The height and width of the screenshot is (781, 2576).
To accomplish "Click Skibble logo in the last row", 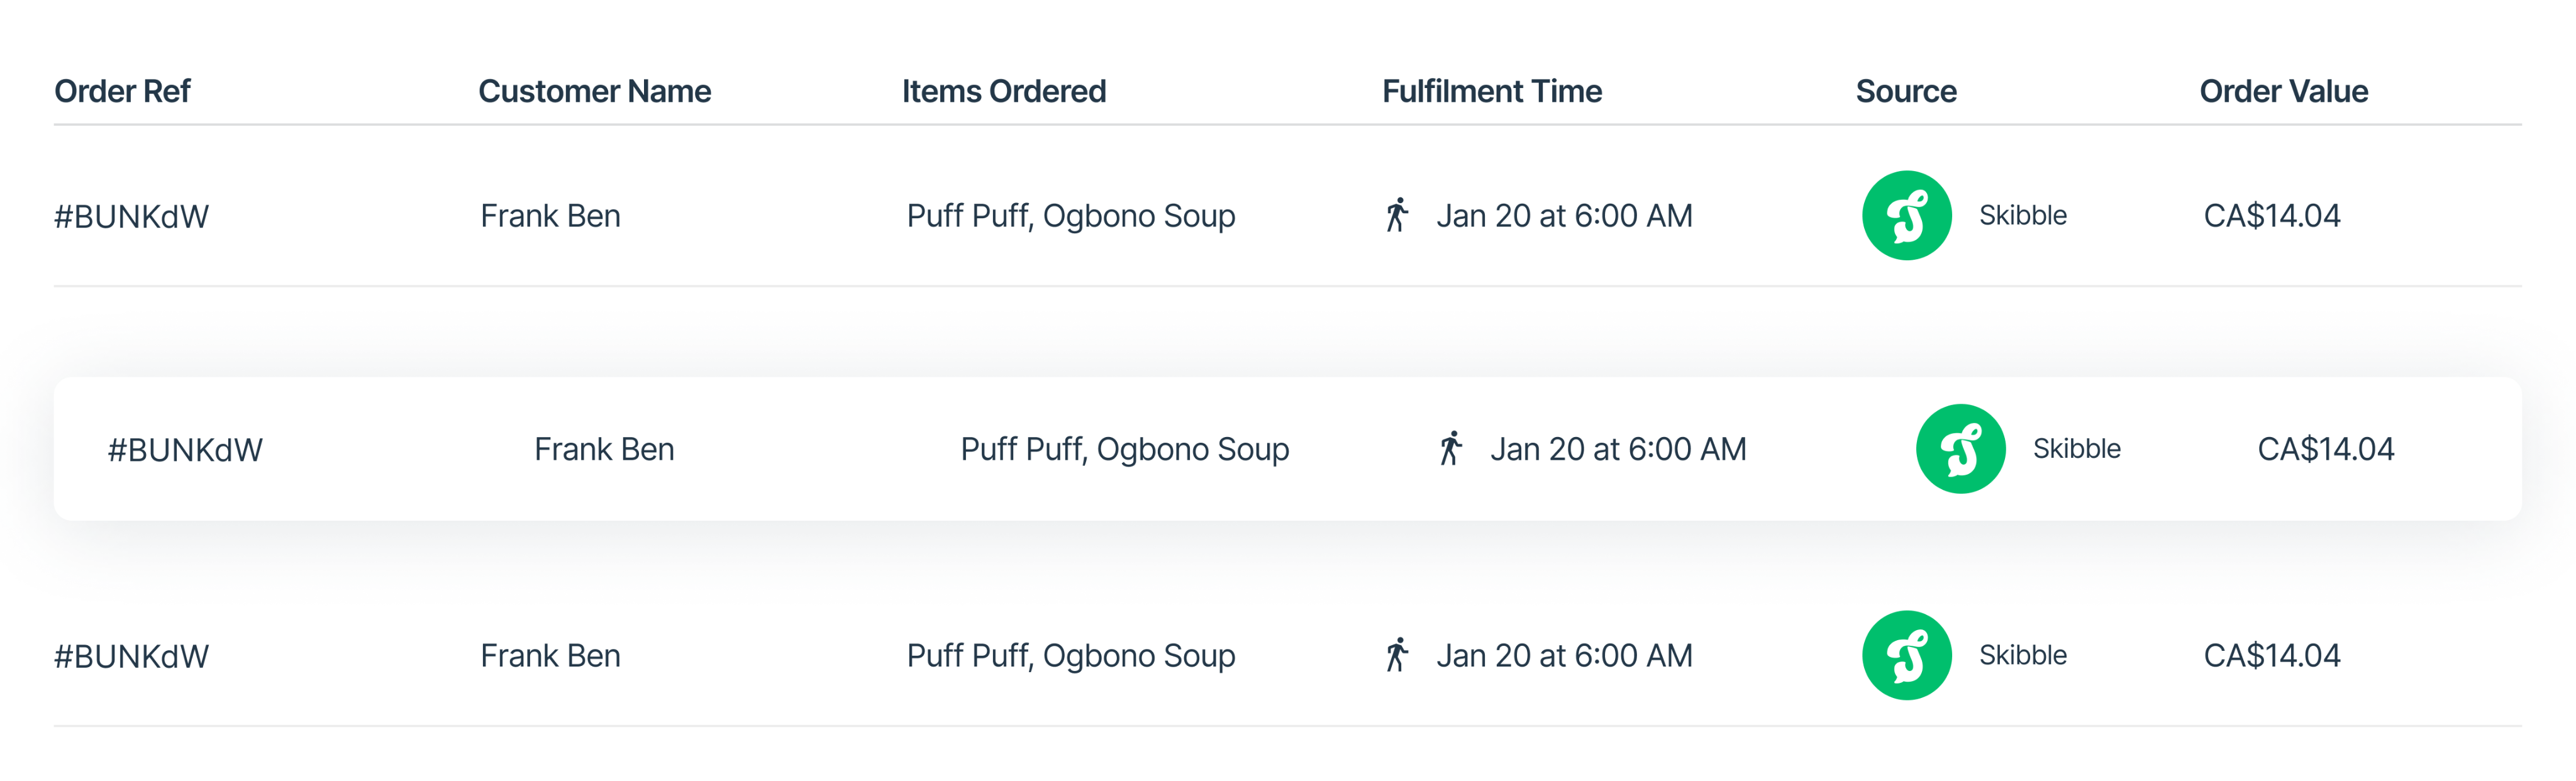I will (x=1906, y=655).
